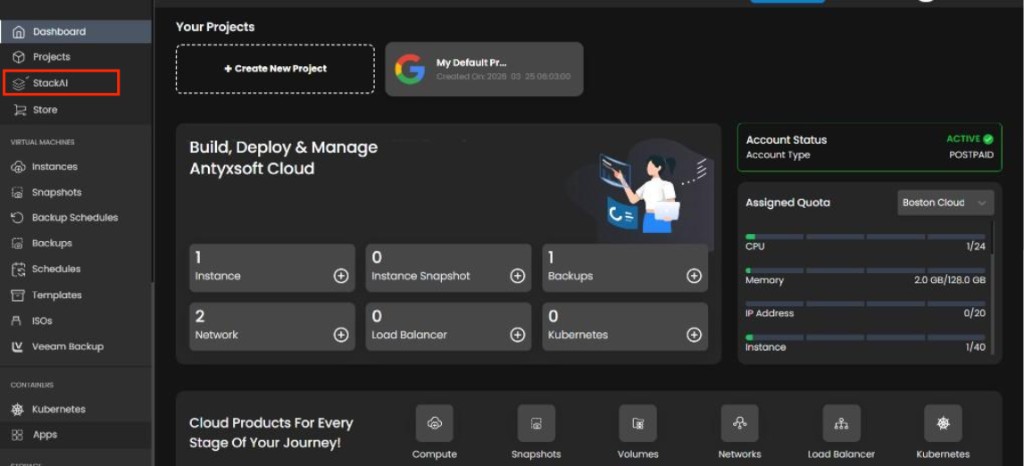1024x466 pixels.
Task: Open Instances under Virtual Machines
Action: [76, 166]
